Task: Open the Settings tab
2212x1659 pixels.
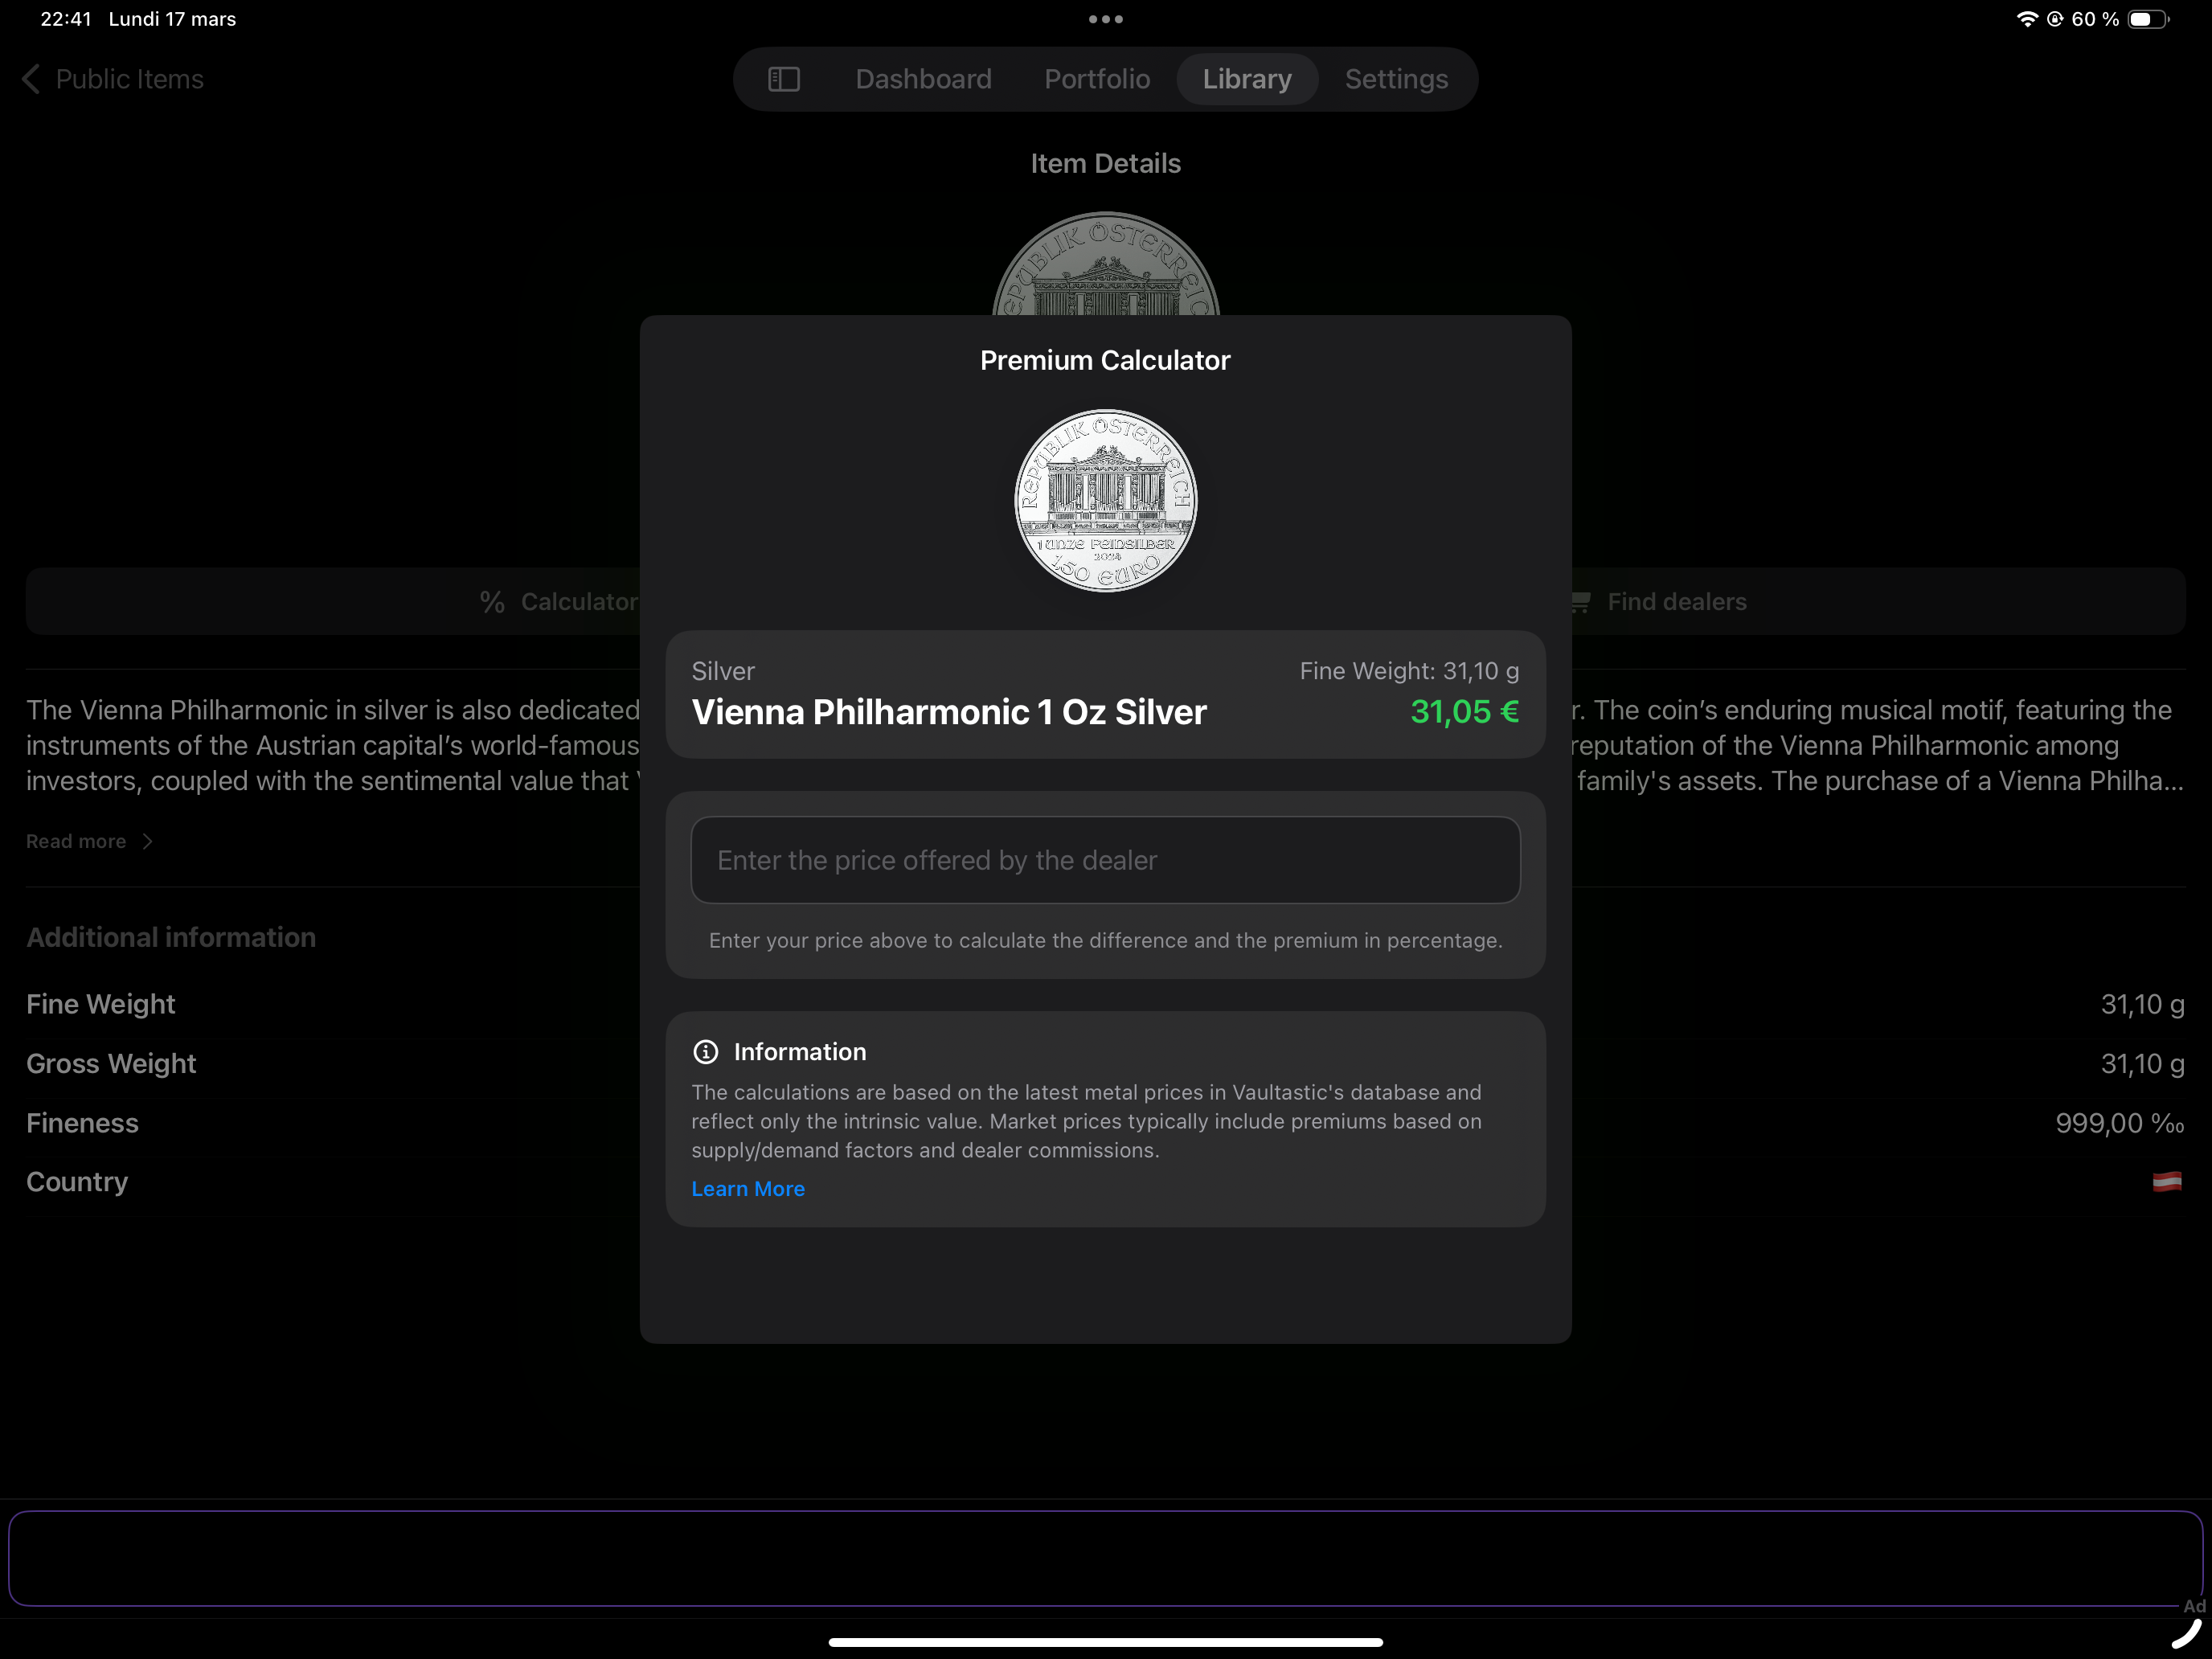Action: [x=1396, y=79]
